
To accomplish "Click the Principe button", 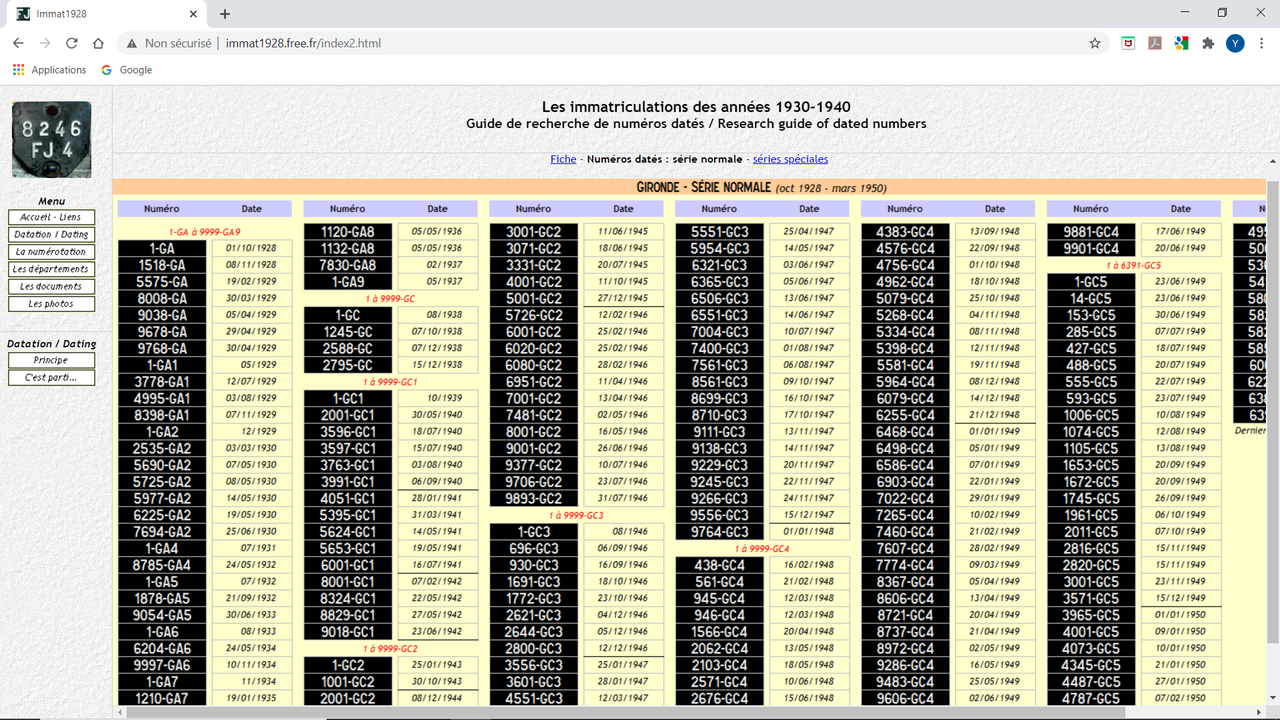I will pyautogui.click(x=51, y=360).
